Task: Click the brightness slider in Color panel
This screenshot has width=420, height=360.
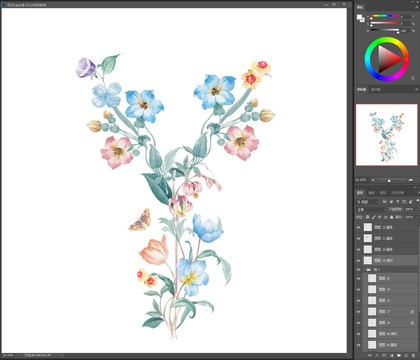Action: pos(385,30)
